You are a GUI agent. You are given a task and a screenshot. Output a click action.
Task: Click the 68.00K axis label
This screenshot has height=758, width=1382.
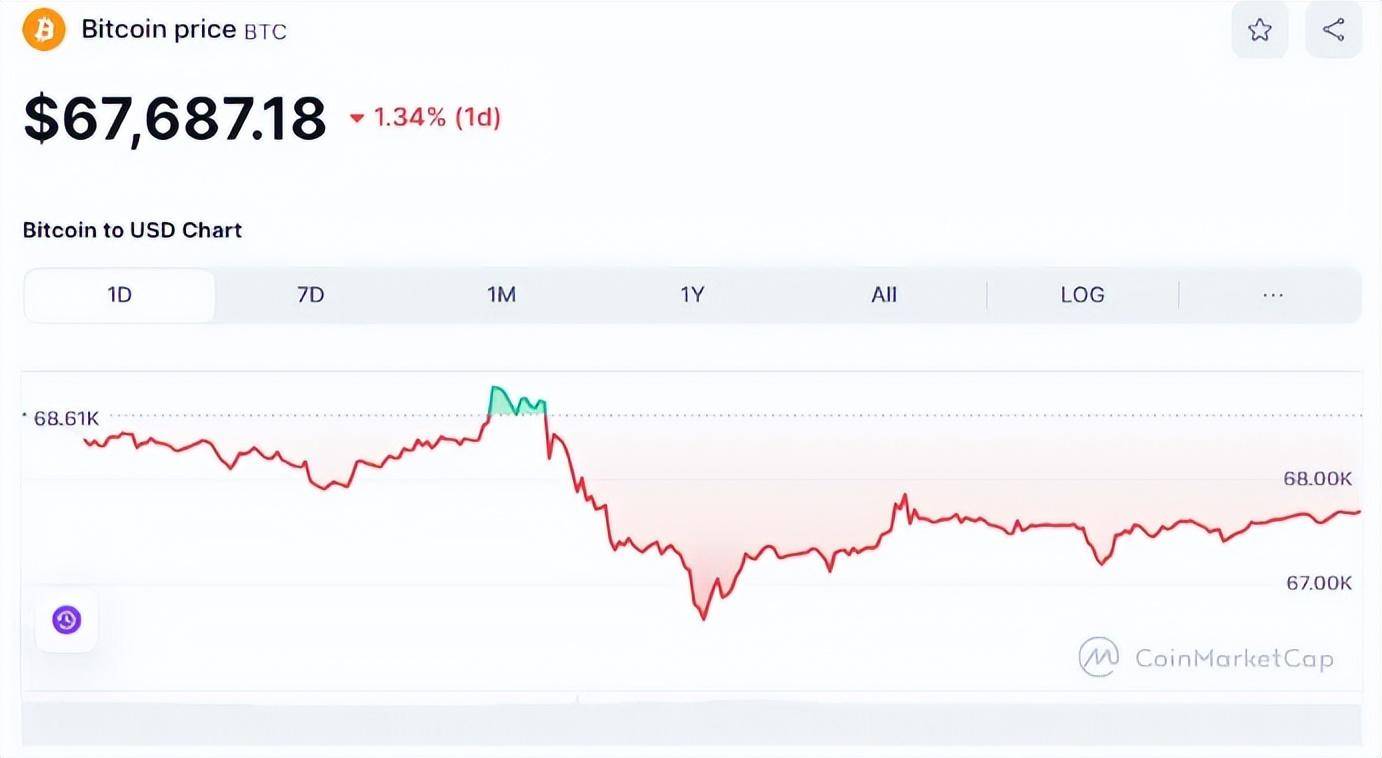(x=1317, y=479)
